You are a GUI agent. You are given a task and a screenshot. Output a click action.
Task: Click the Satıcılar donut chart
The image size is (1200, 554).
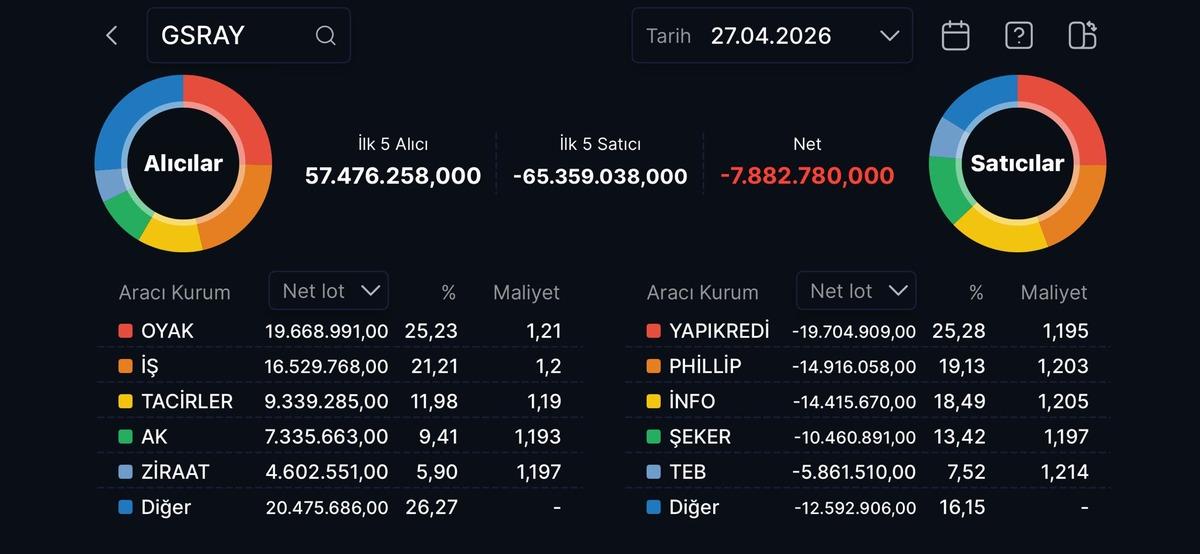point(1017,163)
